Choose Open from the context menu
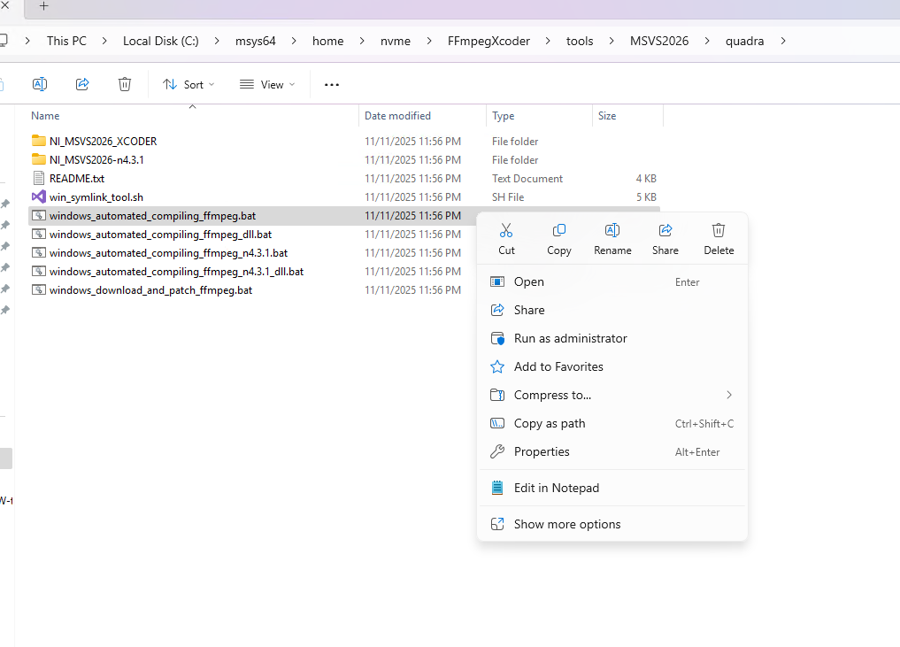 [612, 282]
